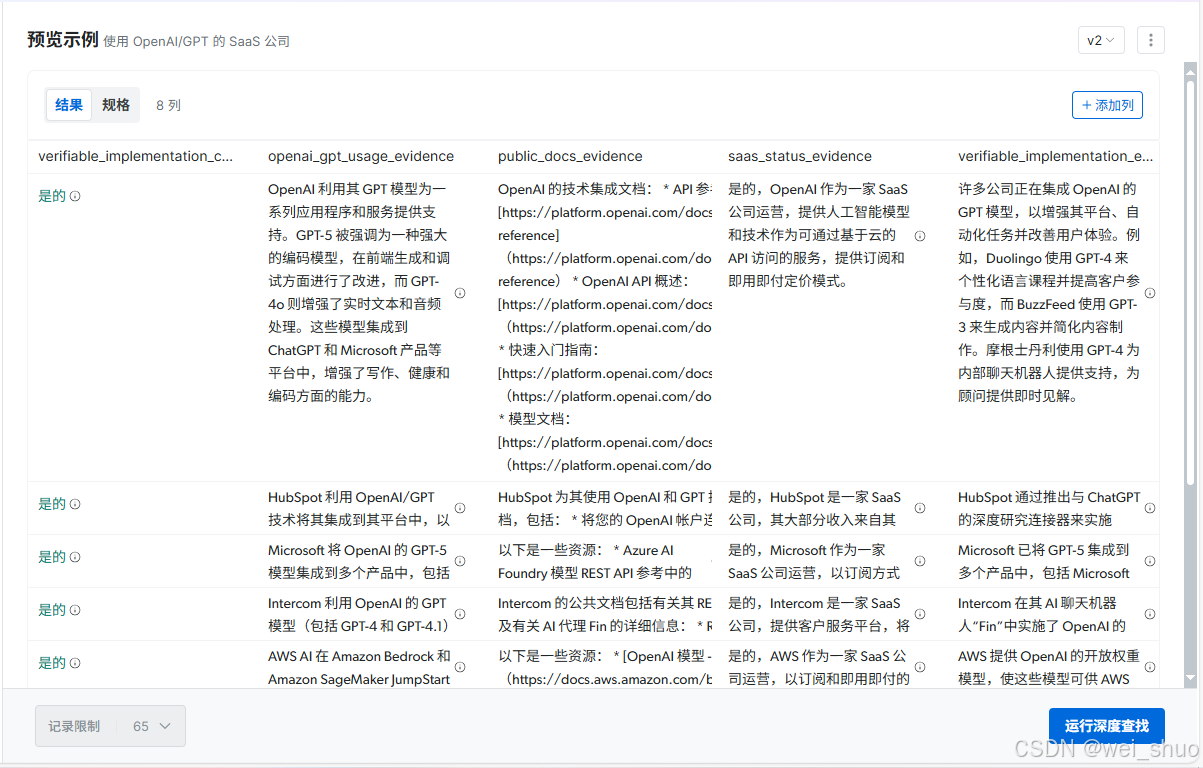This screenshot has width=1203, height=768.
Task: Click info icon beside Microsoft GPT-5 implementation cell
Action: [x=1150, y=561]
